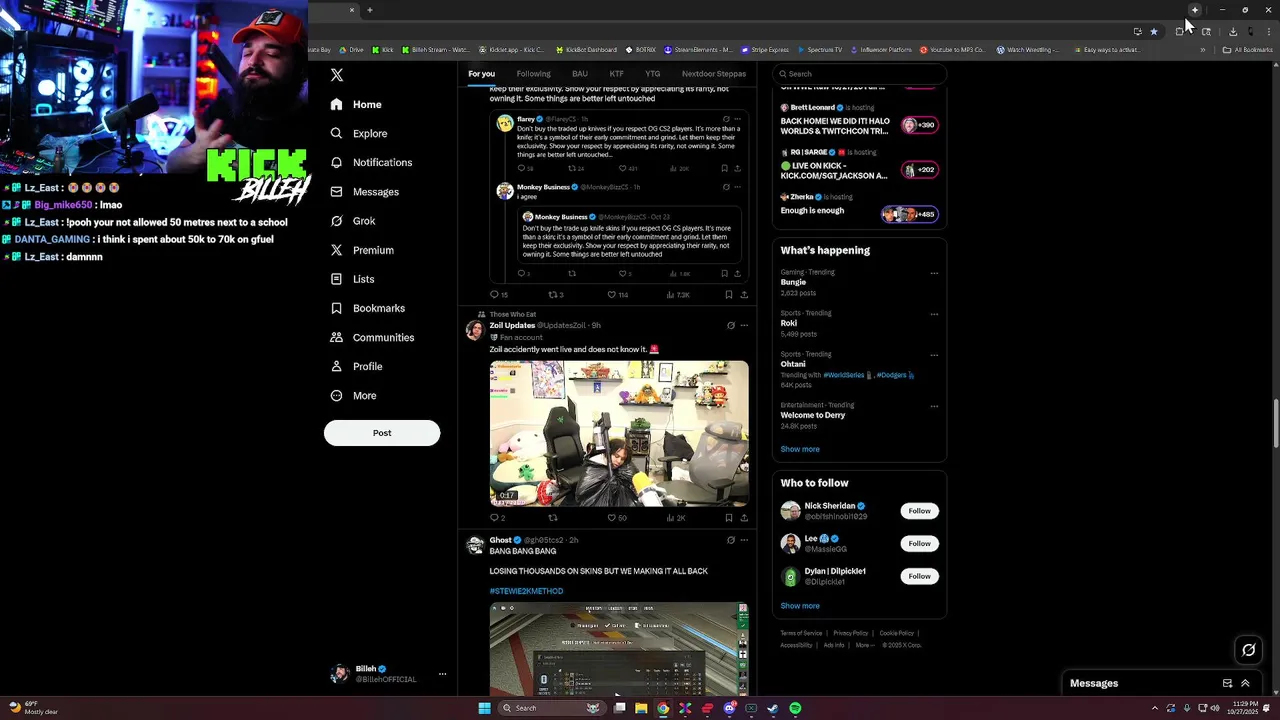Screen dimensions: 1280x720
Task: Follow Lee @MassieGG
Action: pyautogui.click(x=919, y=543)
